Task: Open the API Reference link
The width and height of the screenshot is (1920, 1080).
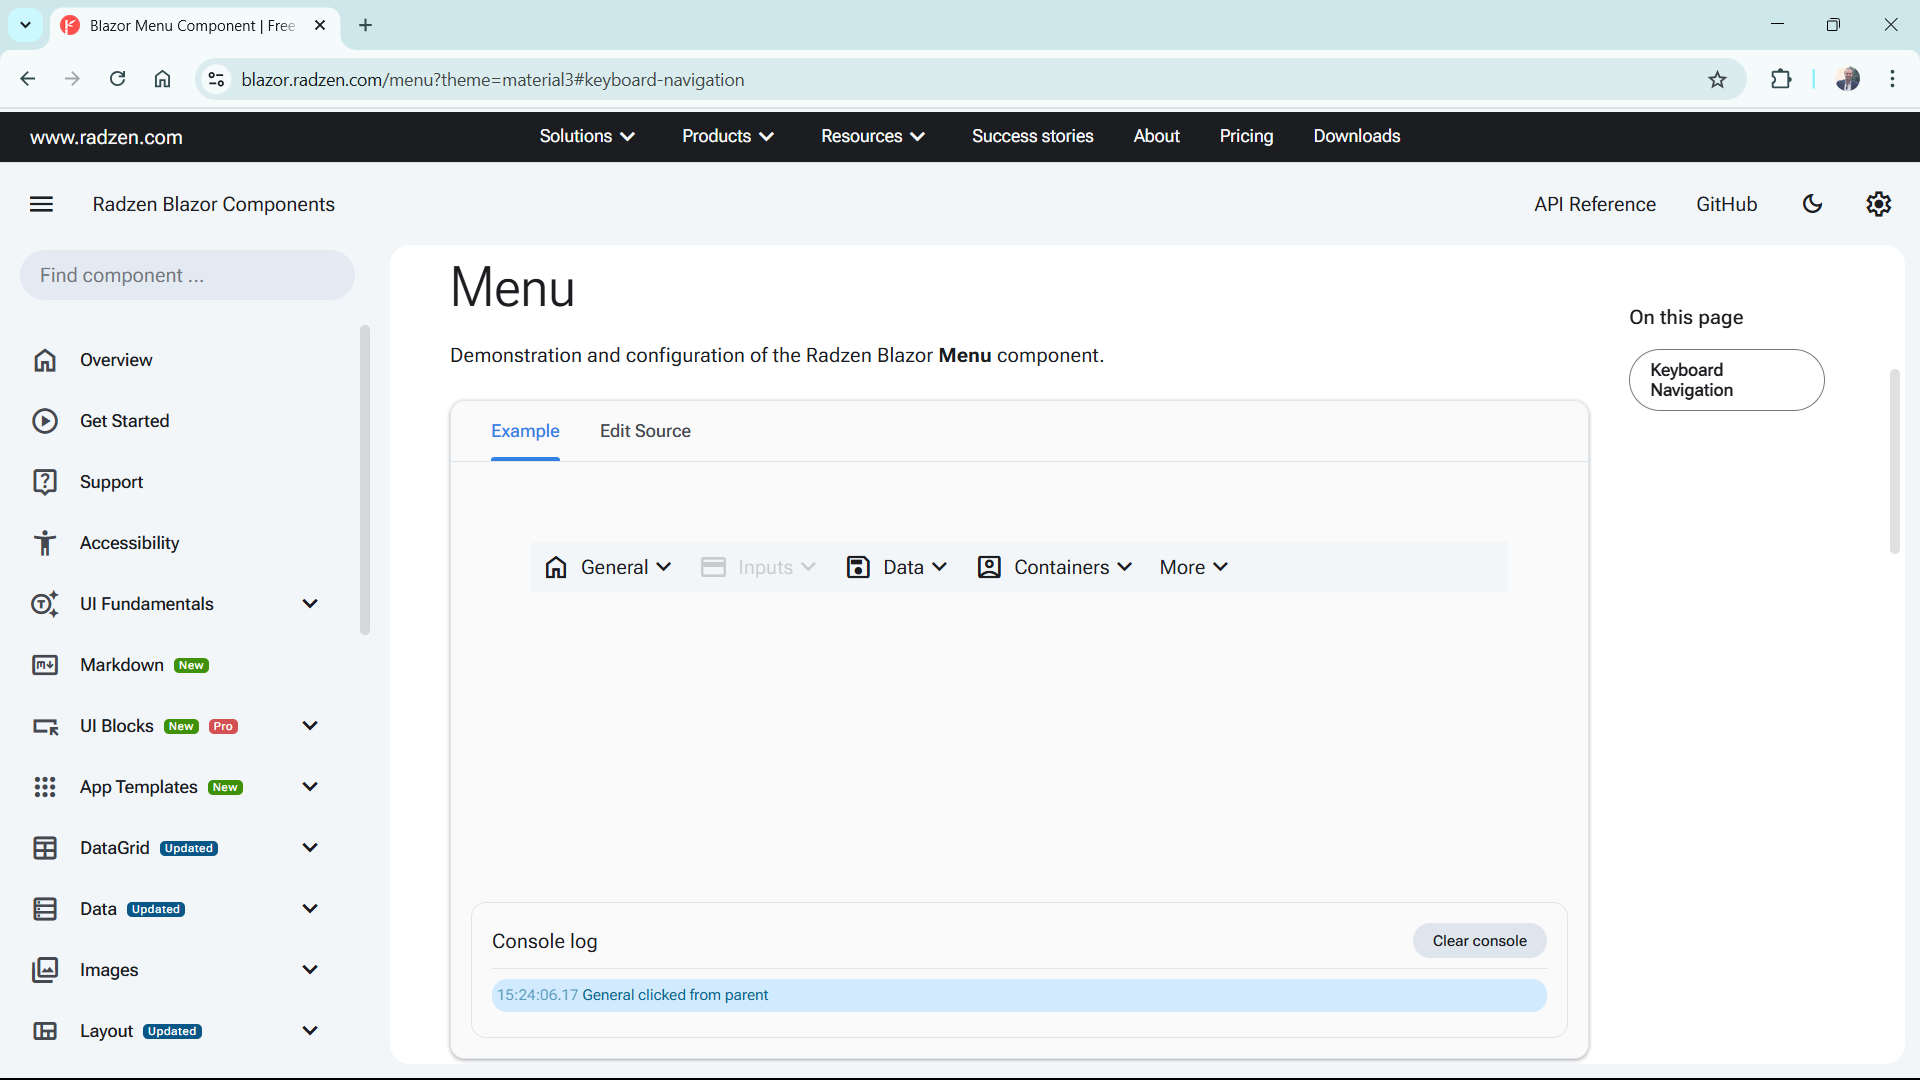Action: tap(1595, 204)
